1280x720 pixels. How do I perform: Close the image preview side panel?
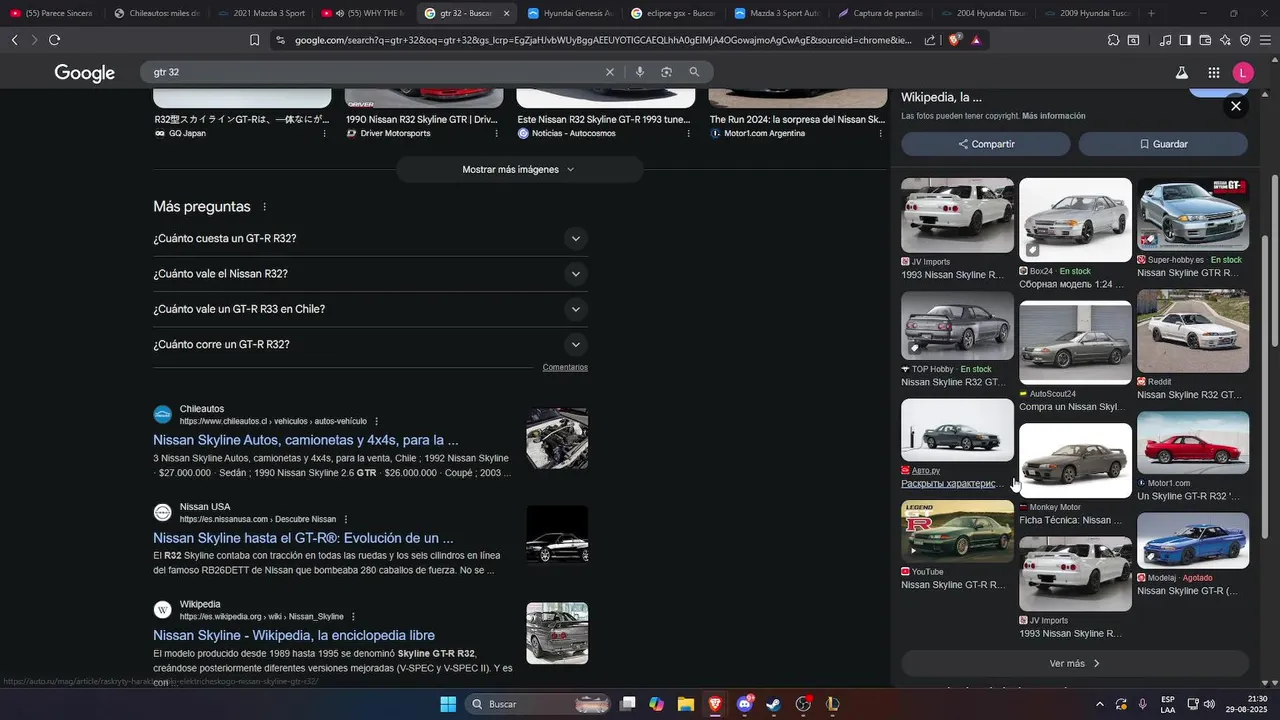click(x=1236, y=106)
